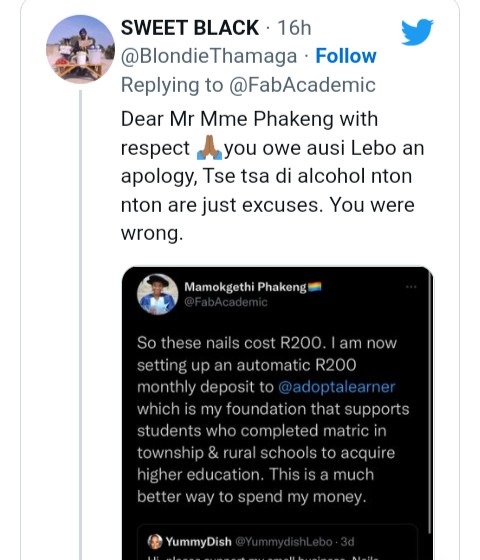The height and width of the screenshot is (560, 480).
Task: Open the Mamokgethi Phakeng name in quoted tweet
Action: tap(245, 287)
